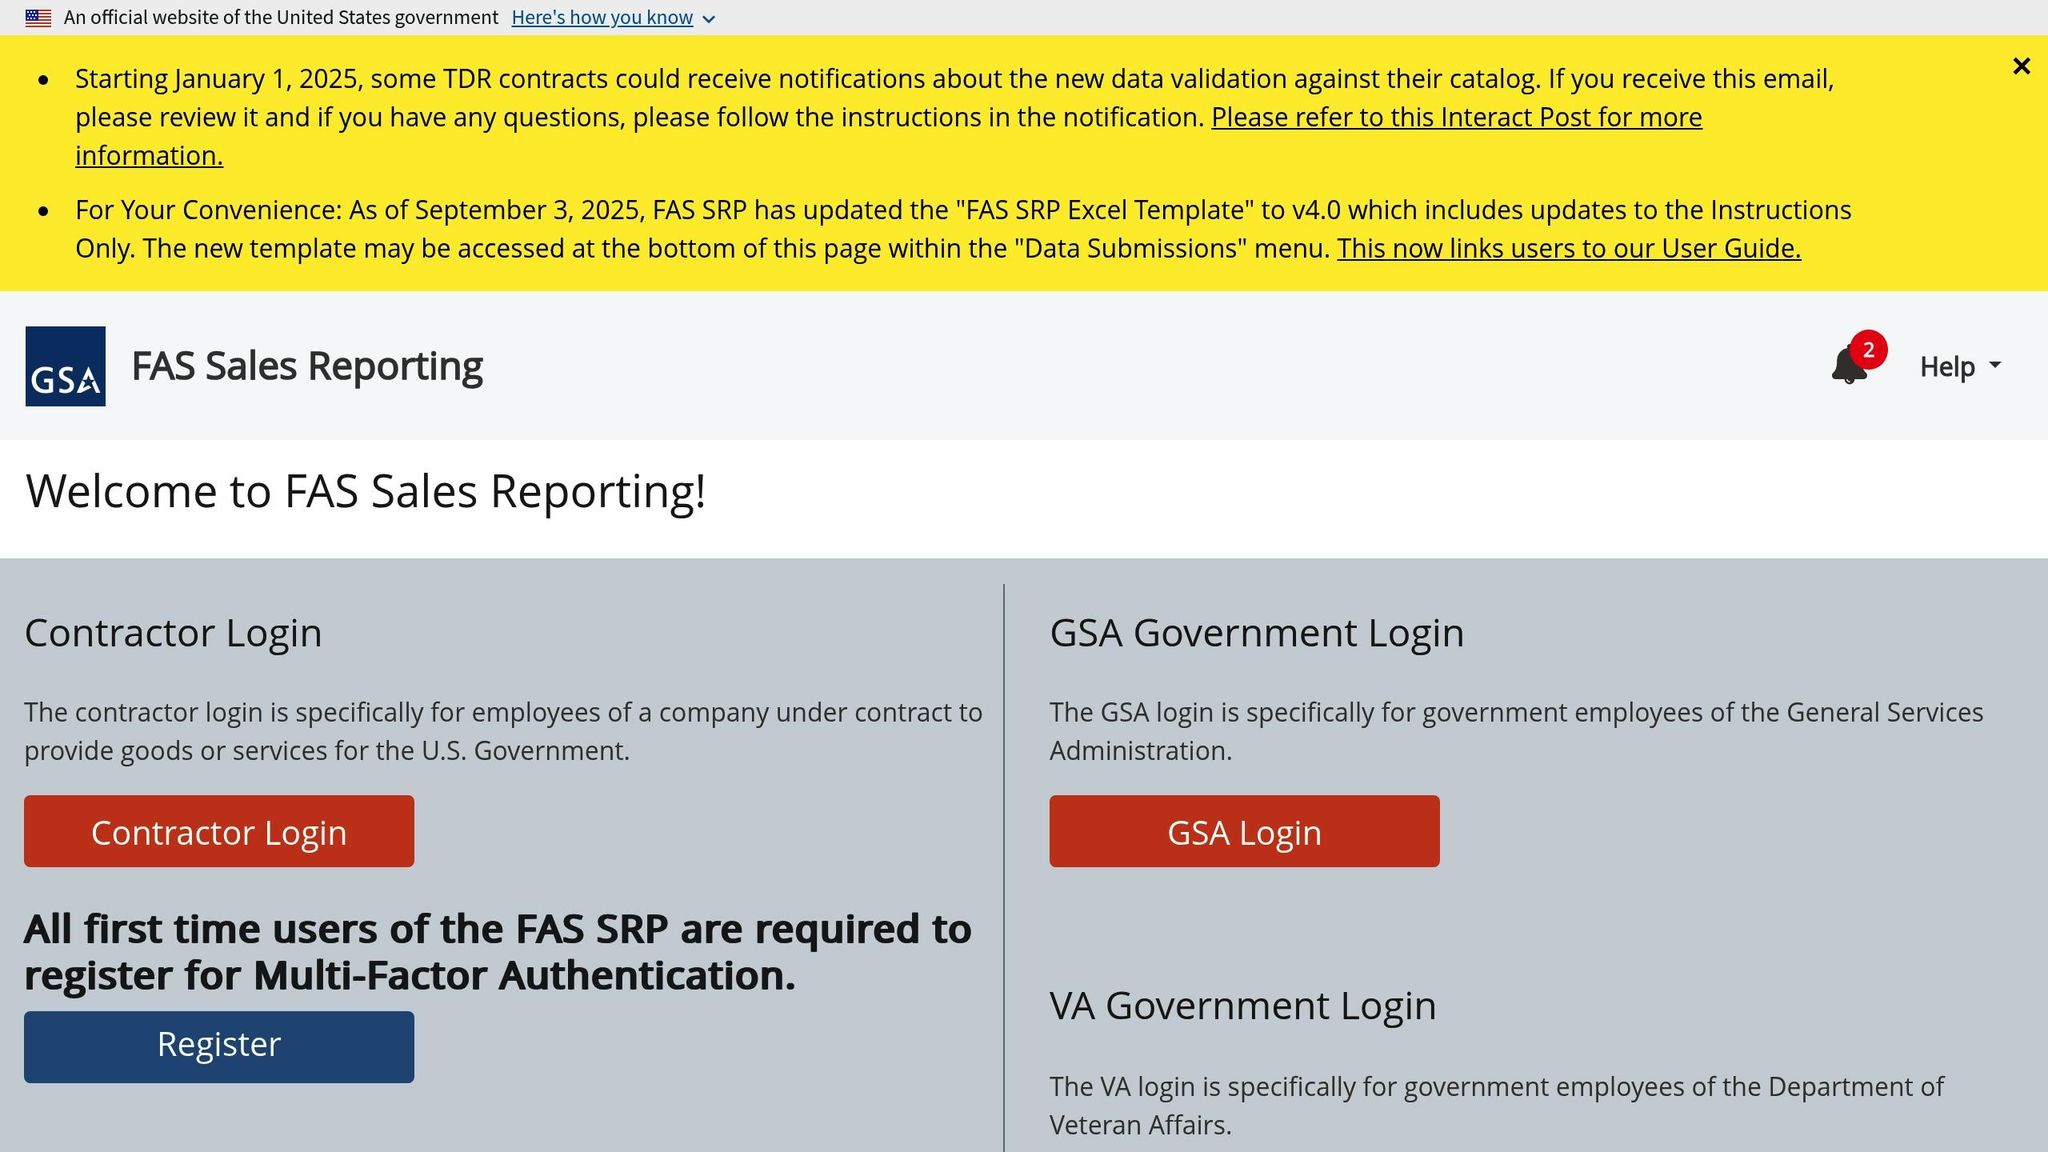Image resolution: width=2048 pixels, height=1152 pixels.
Task: Click the GSA logo icon
Action: tap(65, 366)
